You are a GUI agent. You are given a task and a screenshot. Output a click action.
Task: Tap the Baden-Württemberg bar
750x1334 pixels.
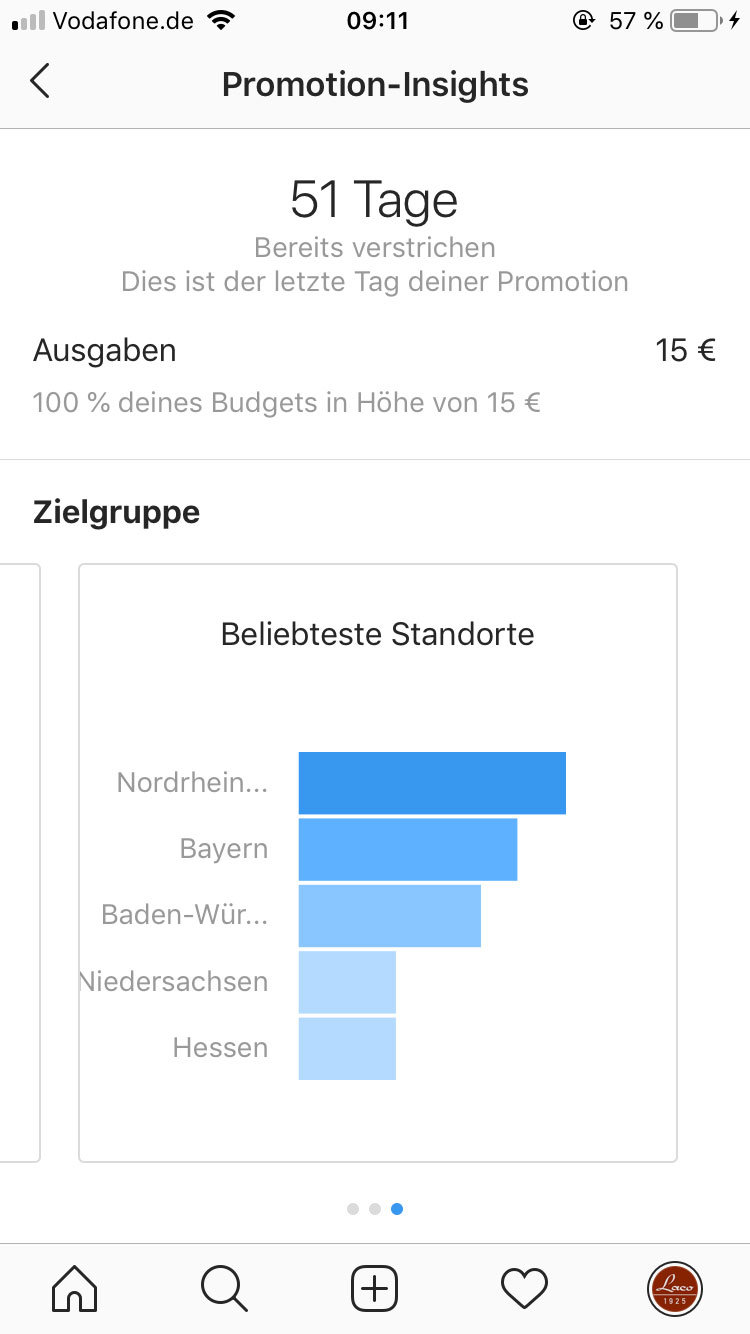(x=390, y=916)
